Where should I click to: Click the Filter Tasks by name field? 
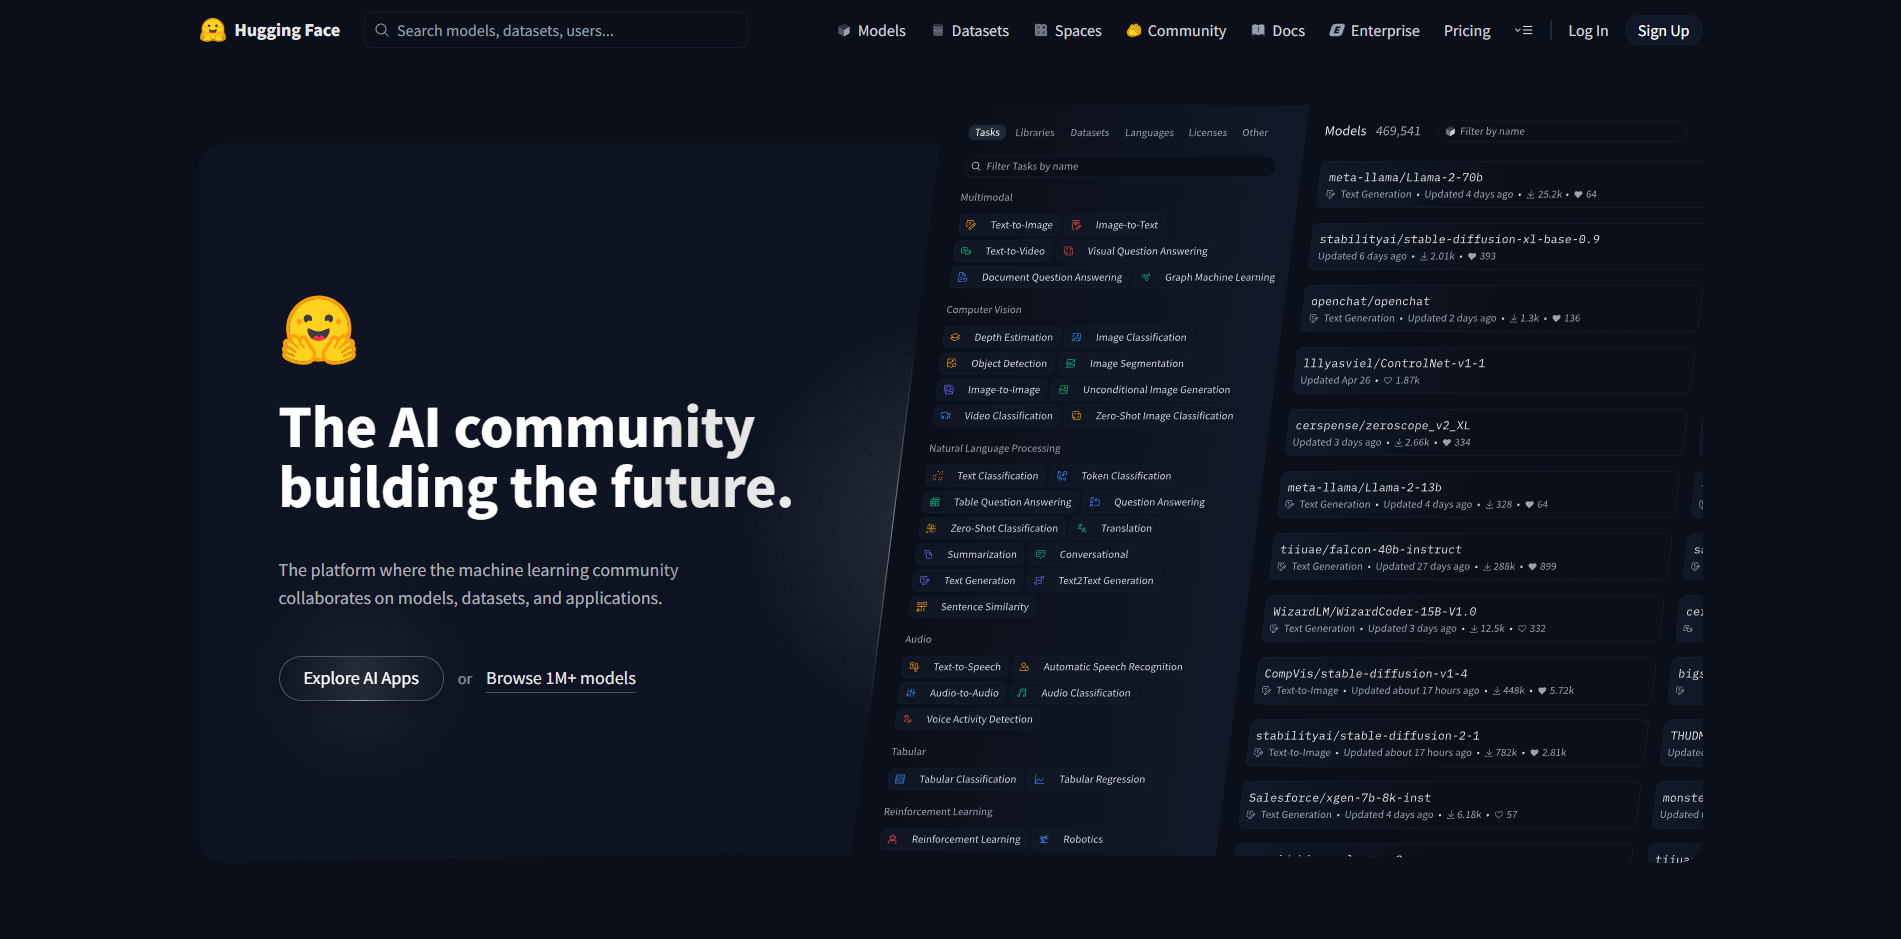click(x=1120, y=167)
